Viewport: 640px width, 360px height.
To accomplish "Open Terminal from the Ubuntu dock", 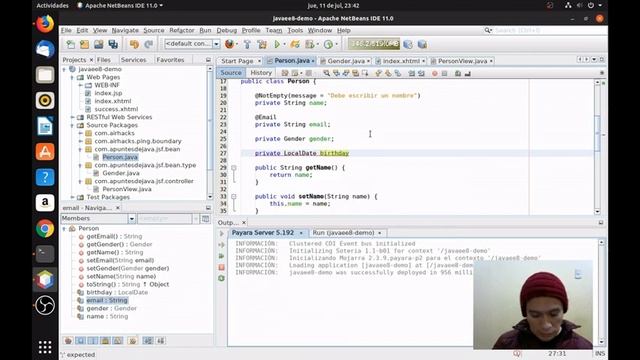I will tap(45, 254).
